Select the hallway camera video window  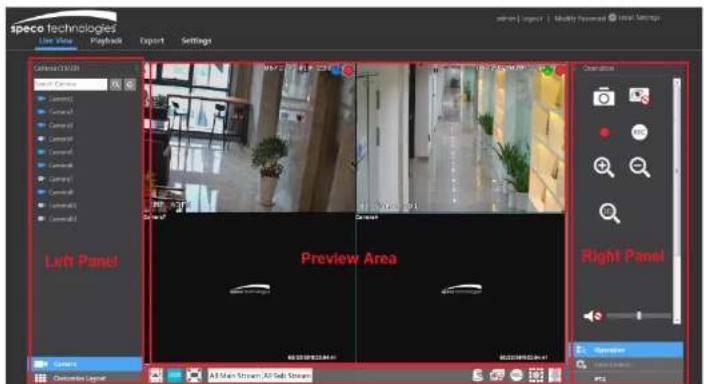point(461,138)
